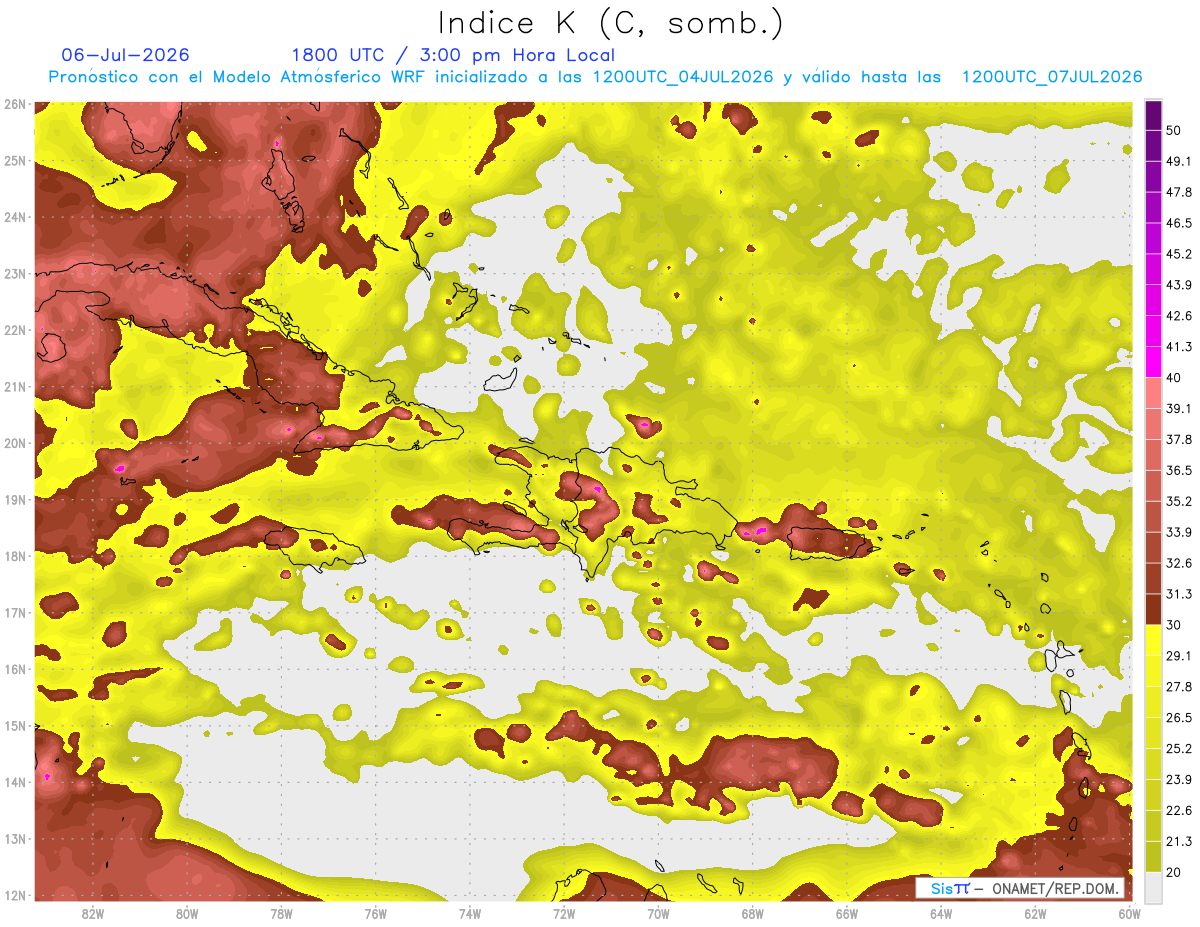Click the 68W longitude label

coord(753,913)
